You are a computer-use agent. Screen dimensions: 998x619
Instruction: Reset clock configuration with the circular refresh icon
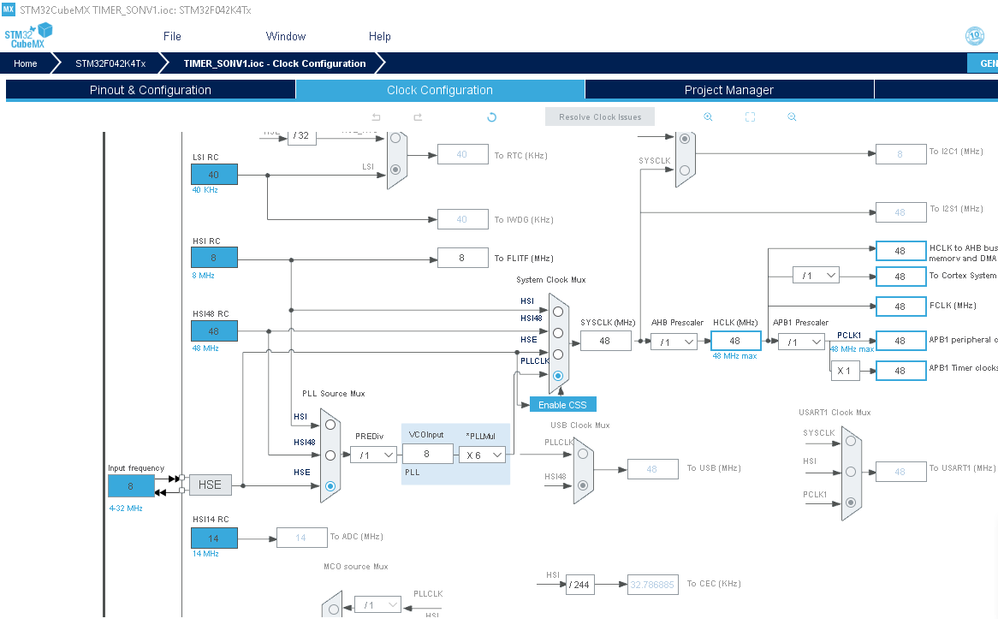point(491,117)
